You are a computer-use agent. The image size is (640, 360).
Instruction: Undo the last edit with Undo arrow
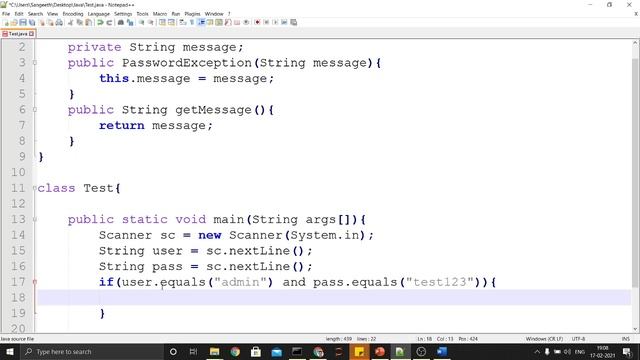pos(100,22)
